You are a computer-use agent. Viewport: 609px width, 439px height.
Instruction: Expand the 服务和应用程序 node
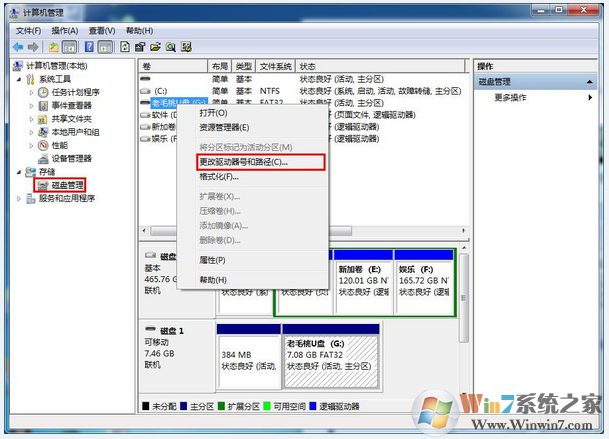pos(19,199)
